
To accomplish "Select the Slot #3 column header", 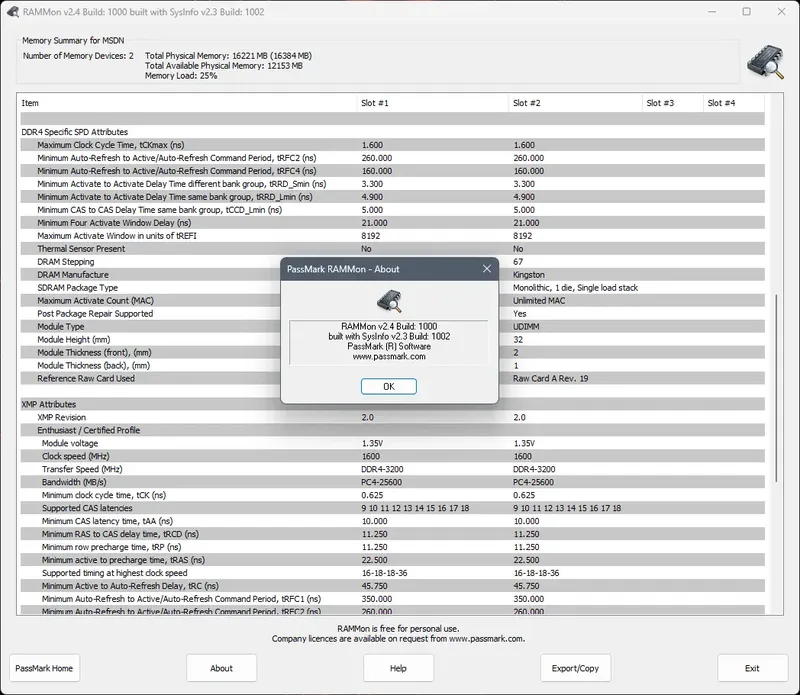I will pyautogui.click(x=672, y=103).
